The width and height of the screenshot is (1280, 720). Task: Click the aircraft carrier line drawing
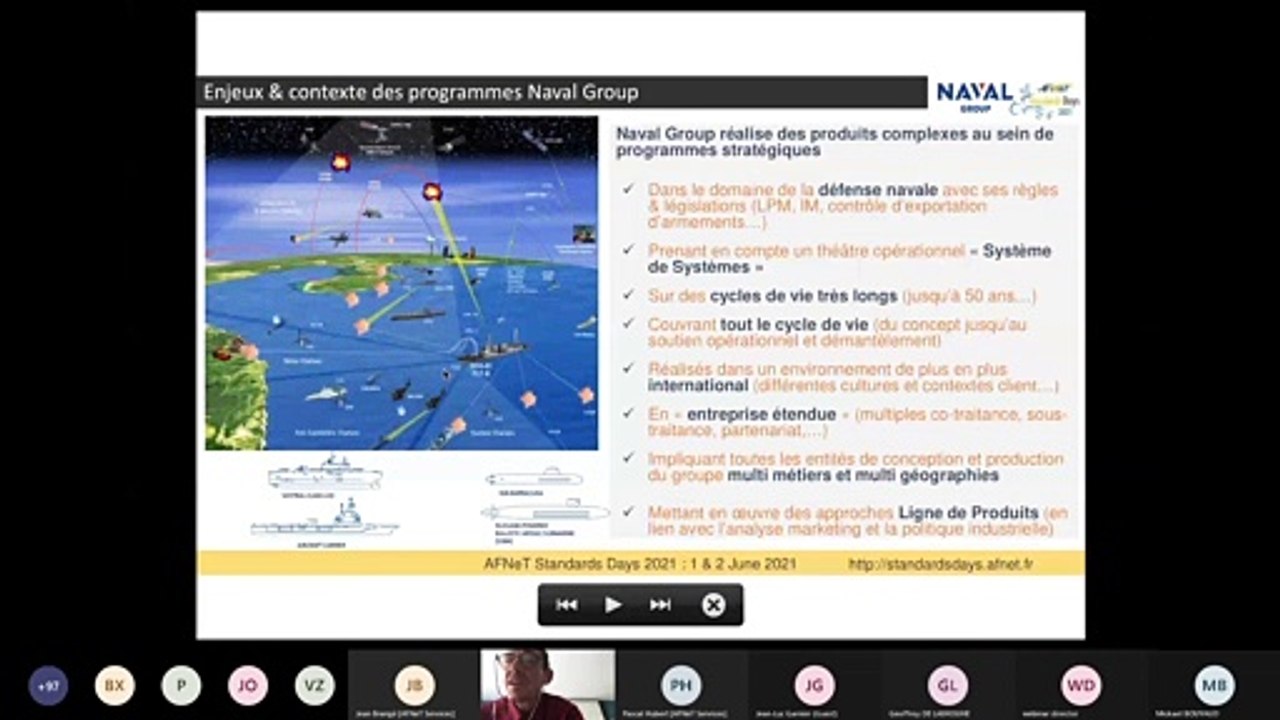pos(324,520)
